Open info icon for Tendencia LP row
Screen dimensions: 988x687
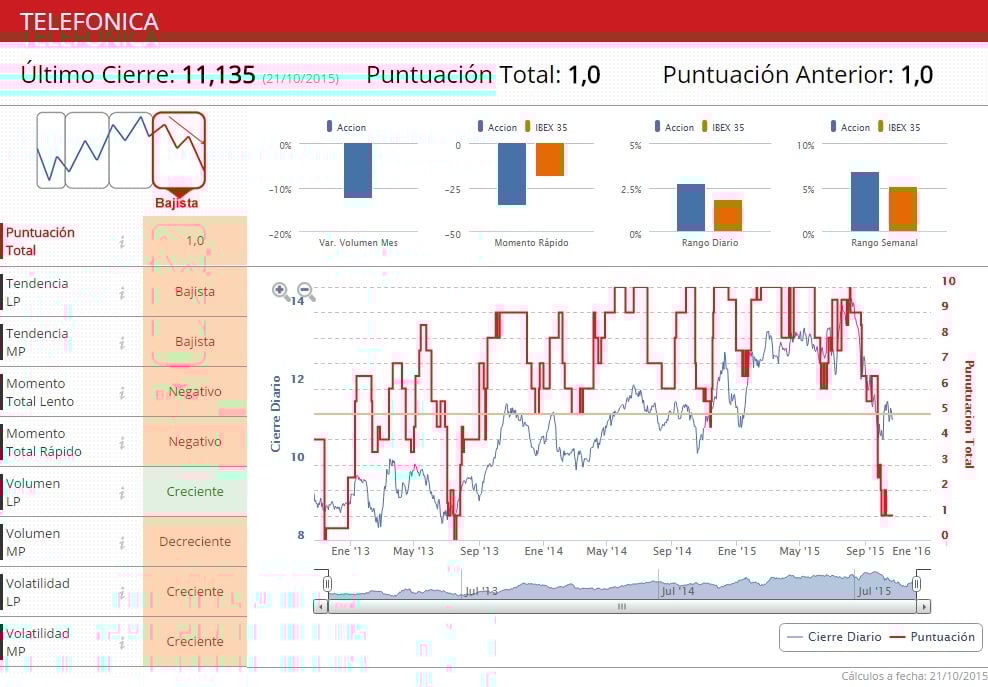[x=122, y=292]
